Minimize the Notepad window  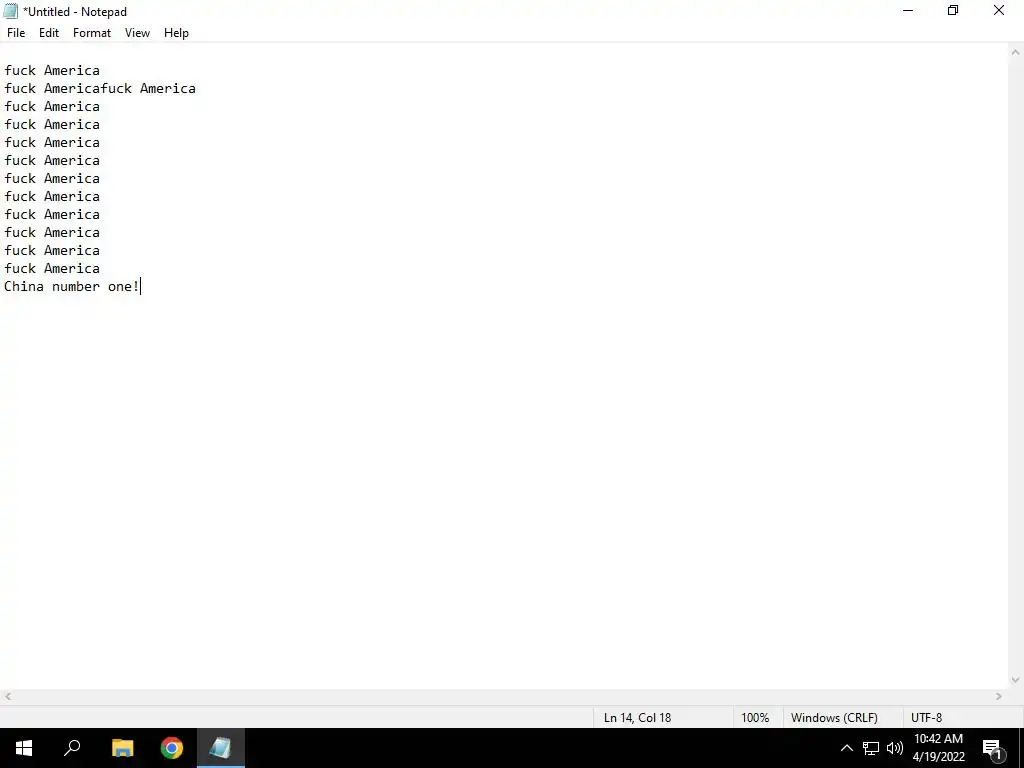click(x=908, y=10)
